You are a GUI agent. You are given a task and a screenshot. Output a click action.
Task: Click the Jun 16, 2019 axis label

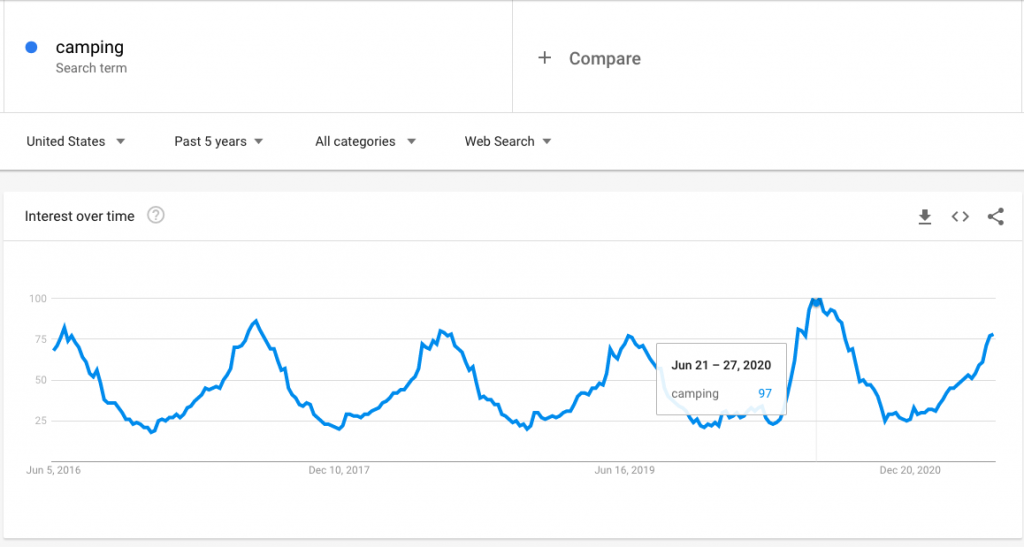pyautogui.click(x=624, y=469)
